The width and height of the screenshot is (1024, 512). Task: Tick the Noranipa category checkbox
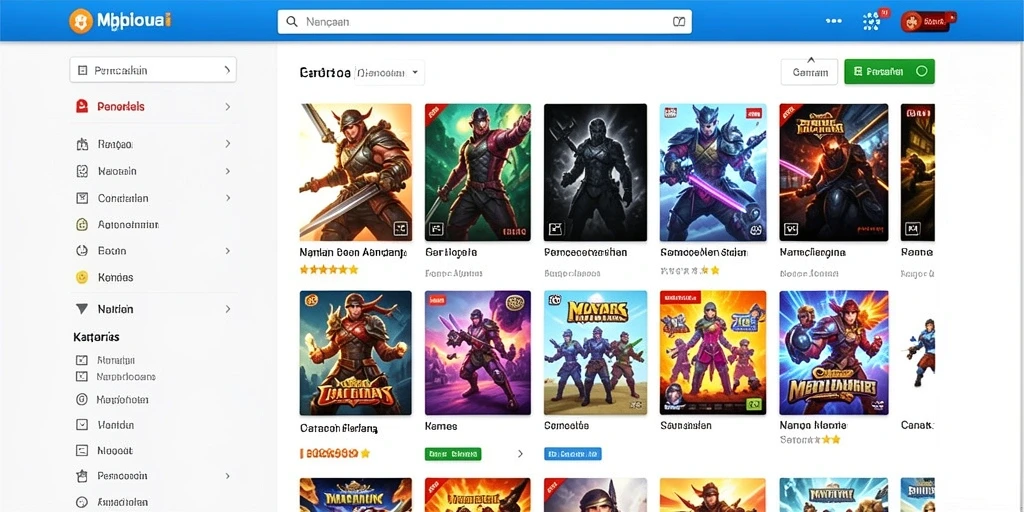pyautogui.click(x=82, y=360)
